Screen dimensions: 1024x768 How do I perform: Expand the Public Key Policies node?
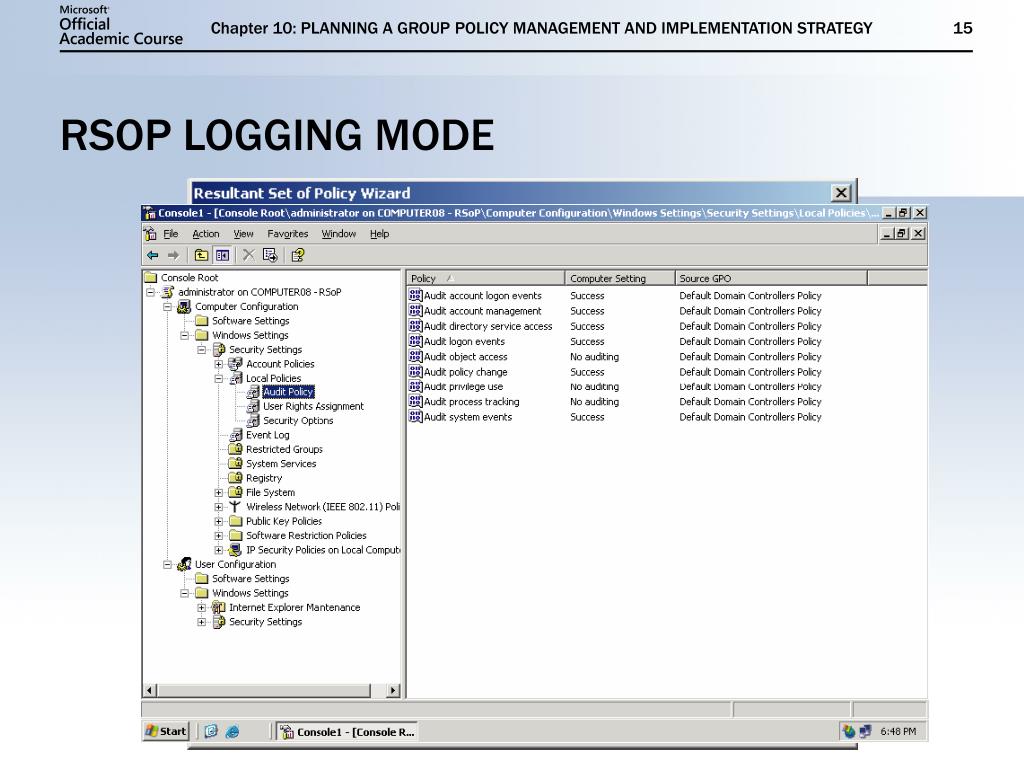click(x=219, y=521)
